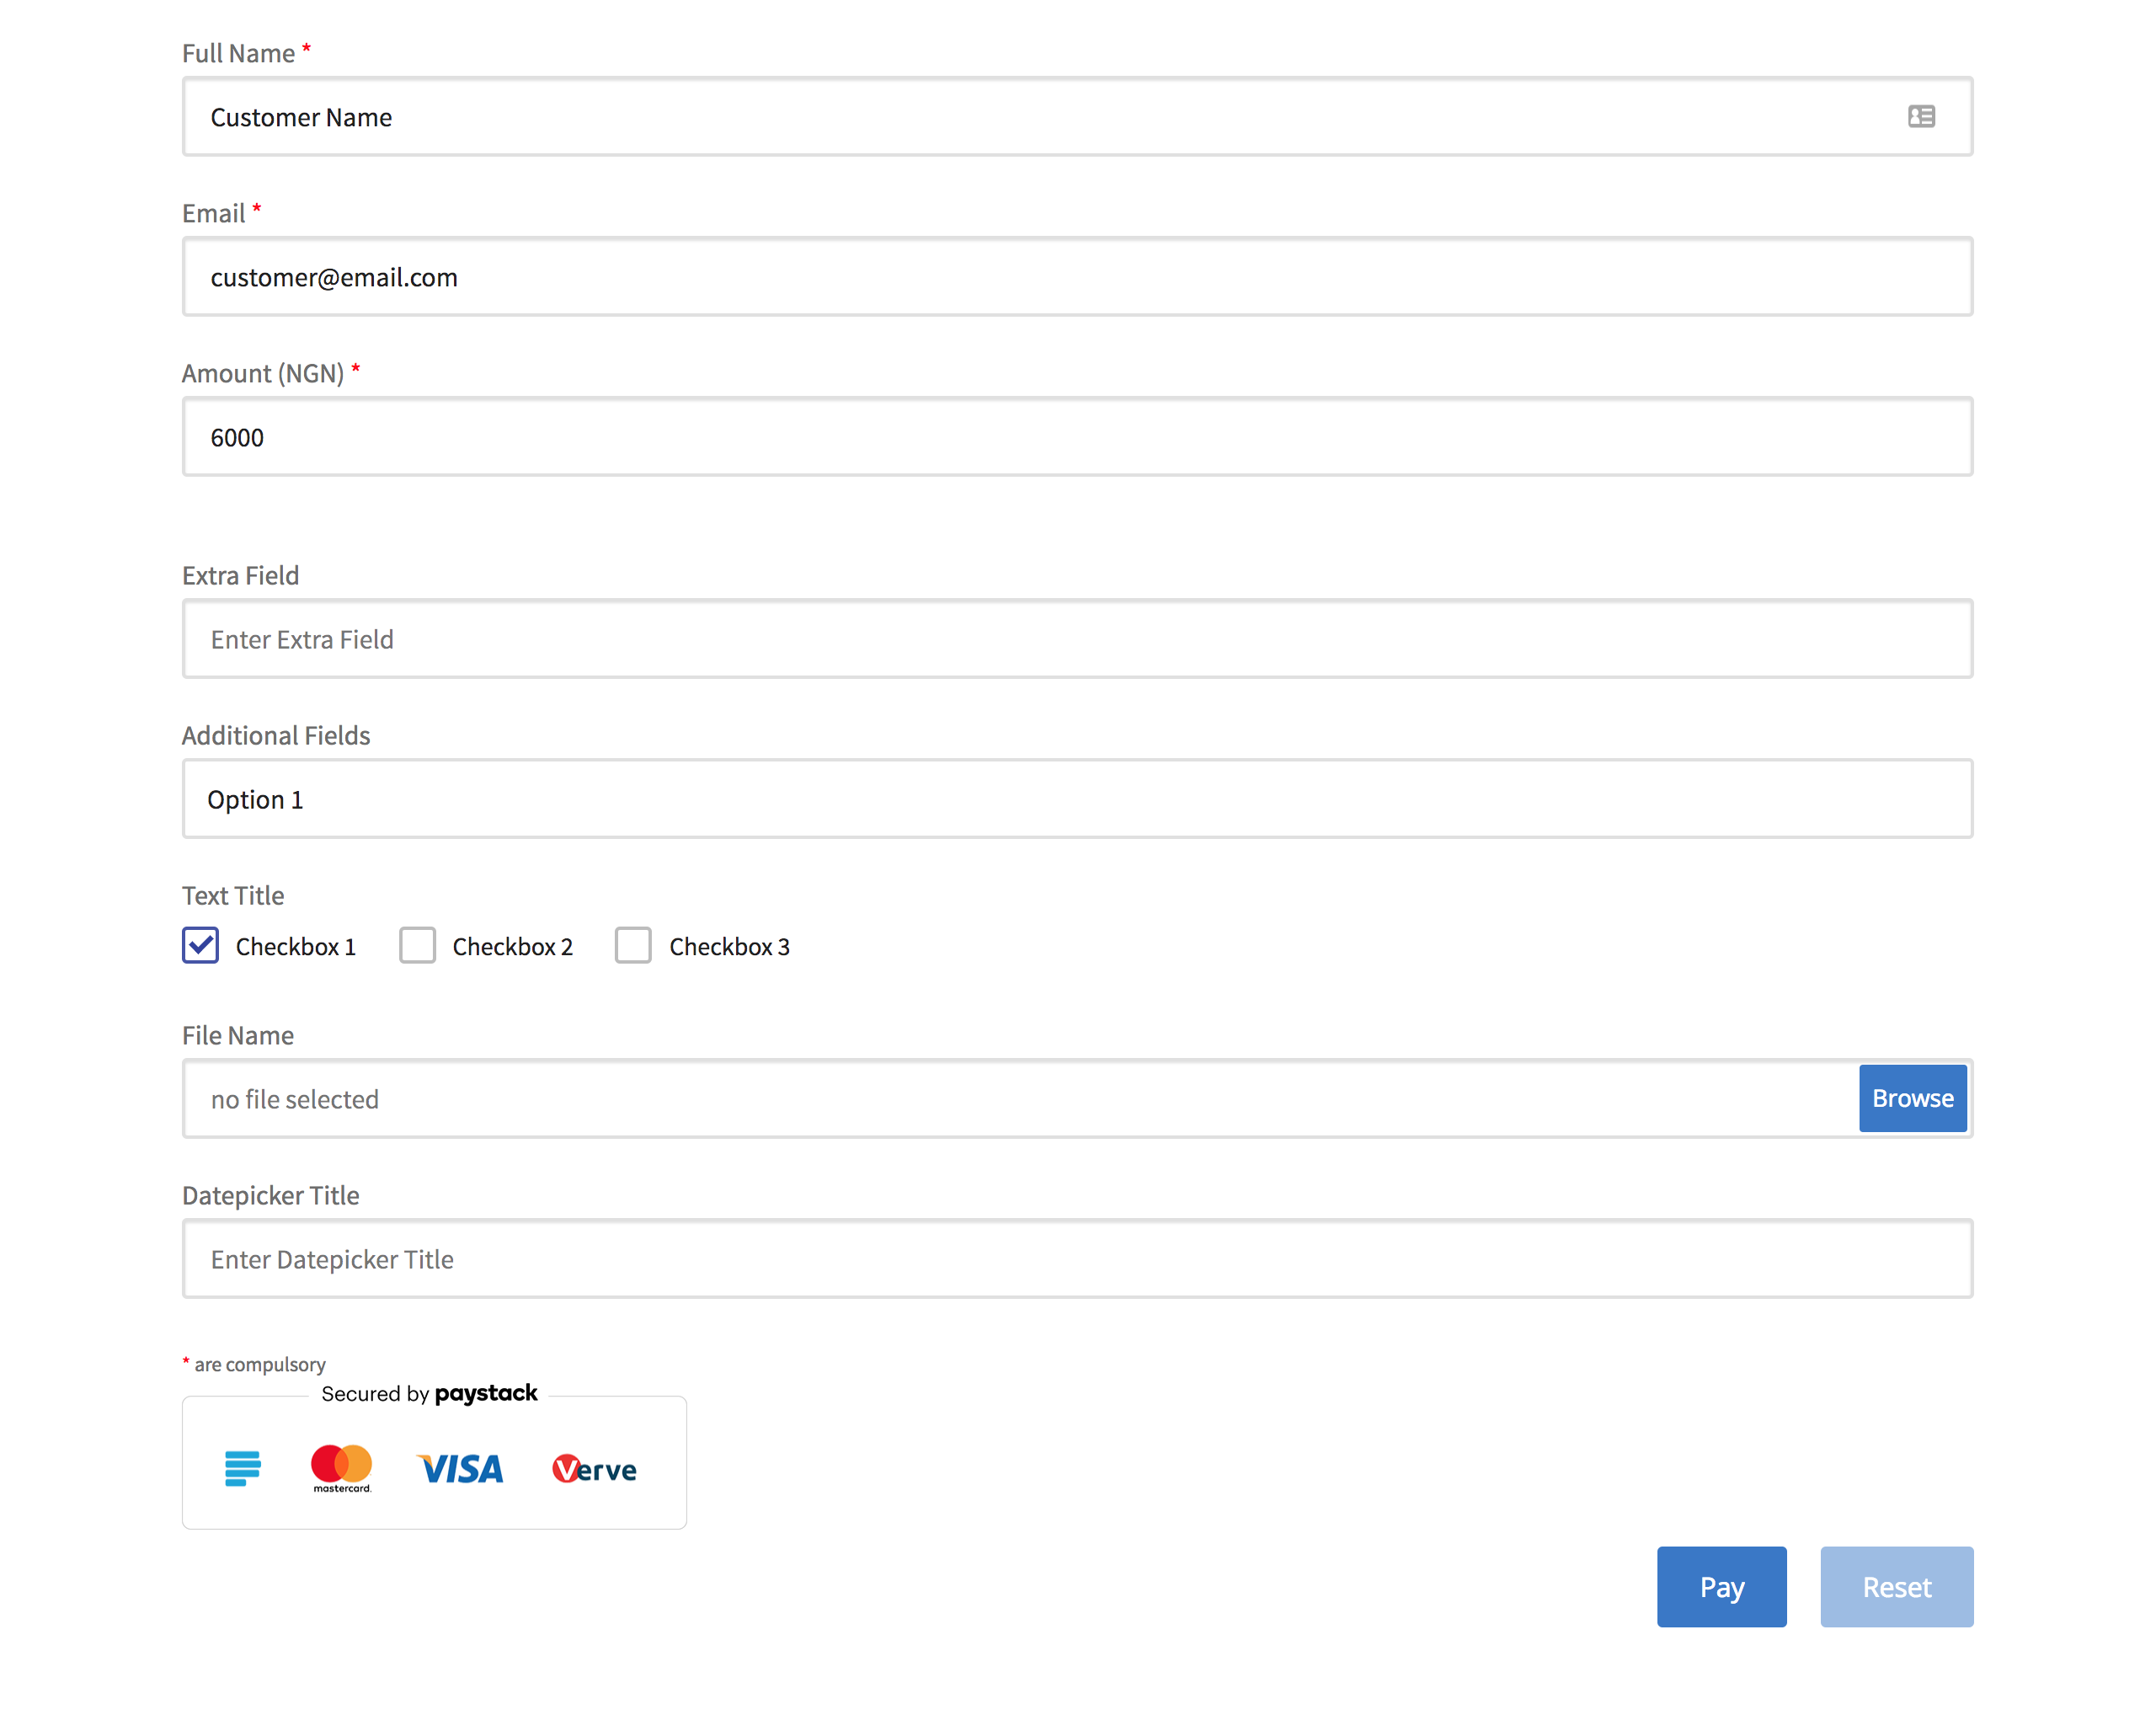This screenshot has height=1715, width=2156.
Task: Click Browse to choose a file
Action: click(x=1912, y=1098)
